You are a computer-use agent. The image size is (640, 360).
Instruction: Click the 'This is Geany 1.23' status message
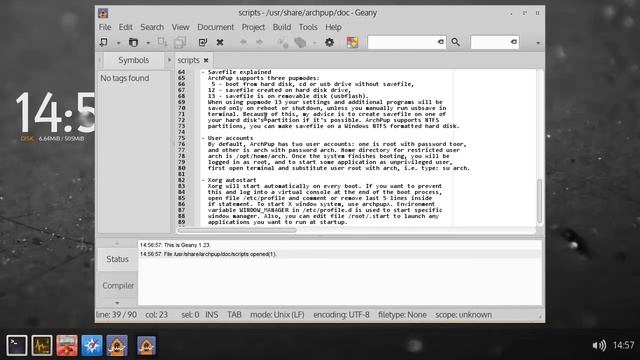[175, 245]
